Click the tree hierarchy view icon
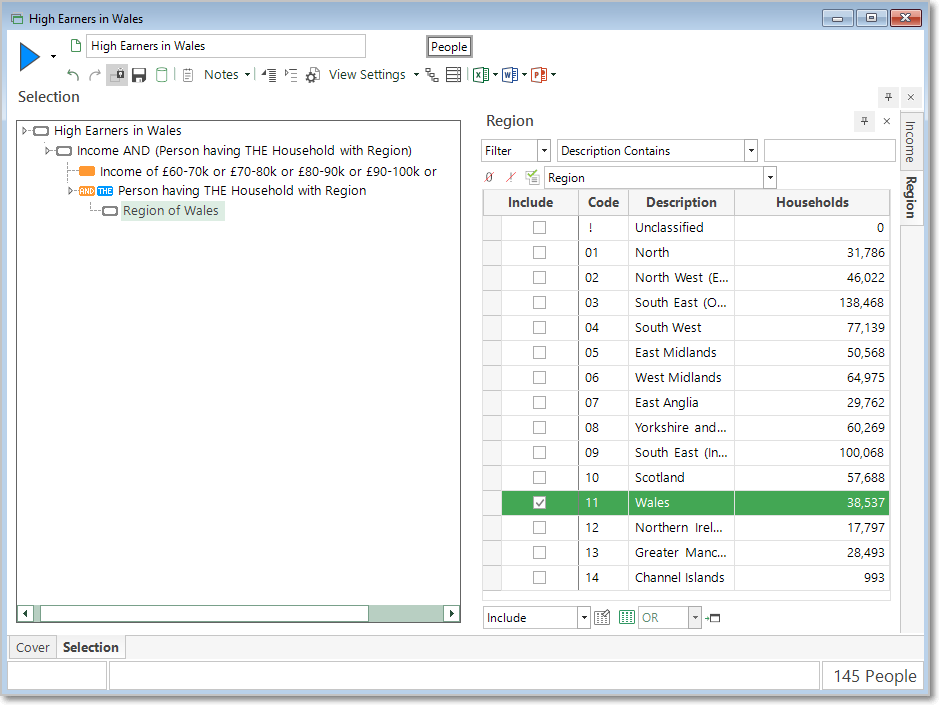939x705 pixels. 432,75
